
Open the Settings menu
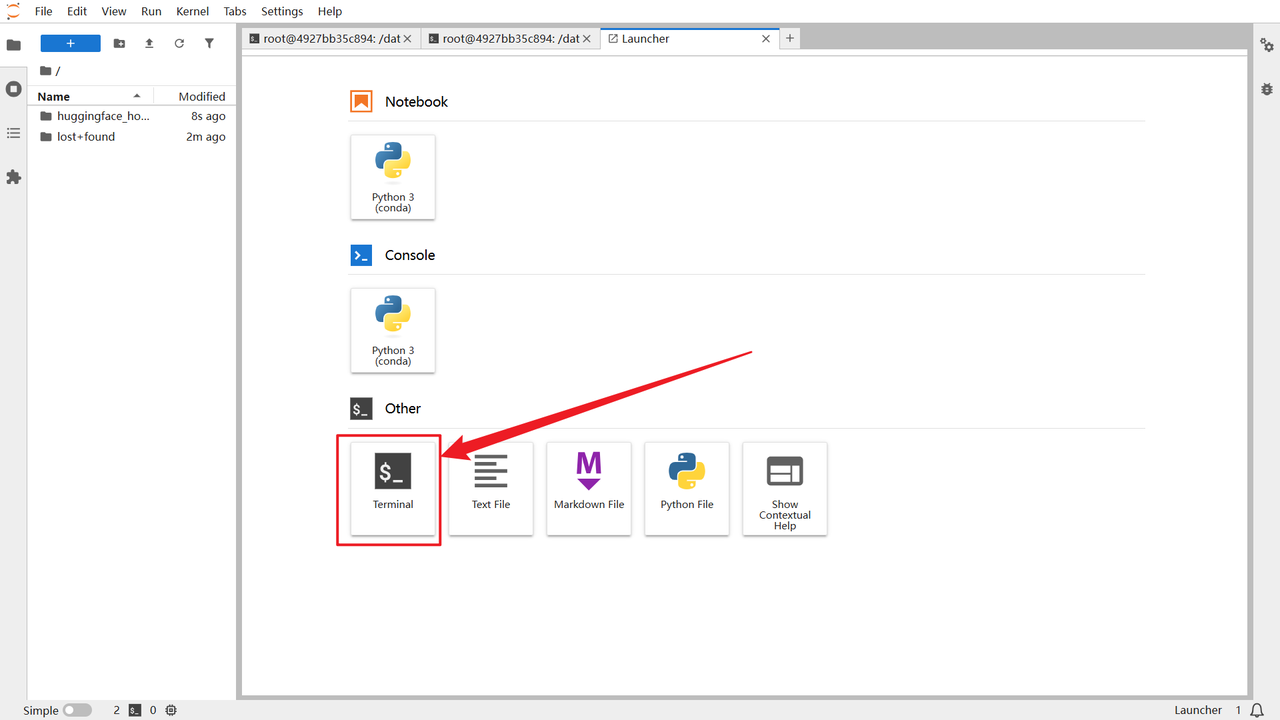(282, 11)
